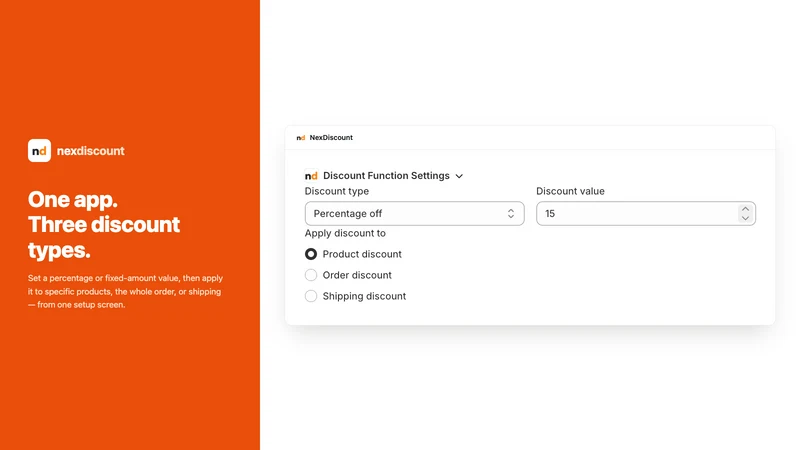Viewport: 800px width, 450px height.
Task: Click the 'Apply discount to' label
Action: tap(345, 233)
